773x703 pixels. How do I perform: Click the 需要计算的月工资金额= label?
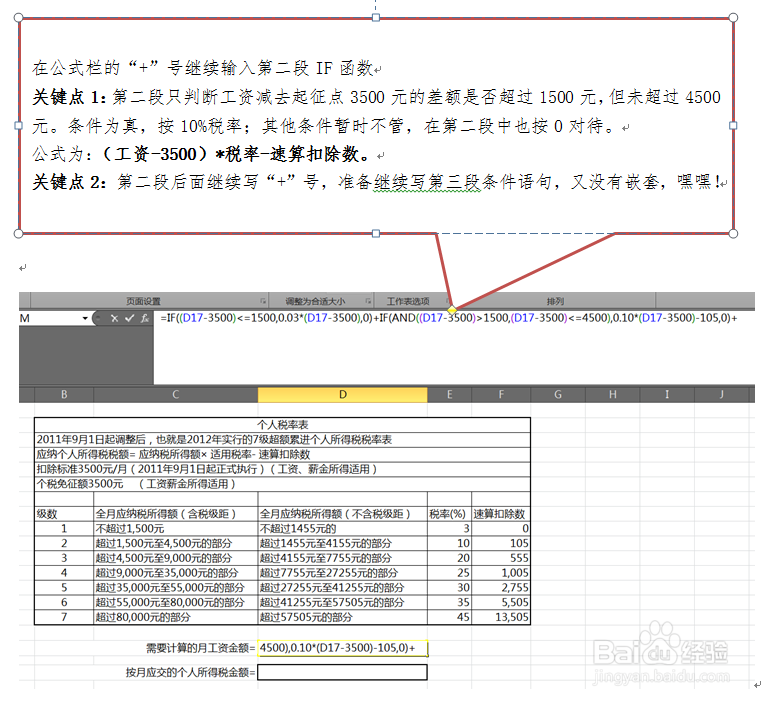[201, 648]
